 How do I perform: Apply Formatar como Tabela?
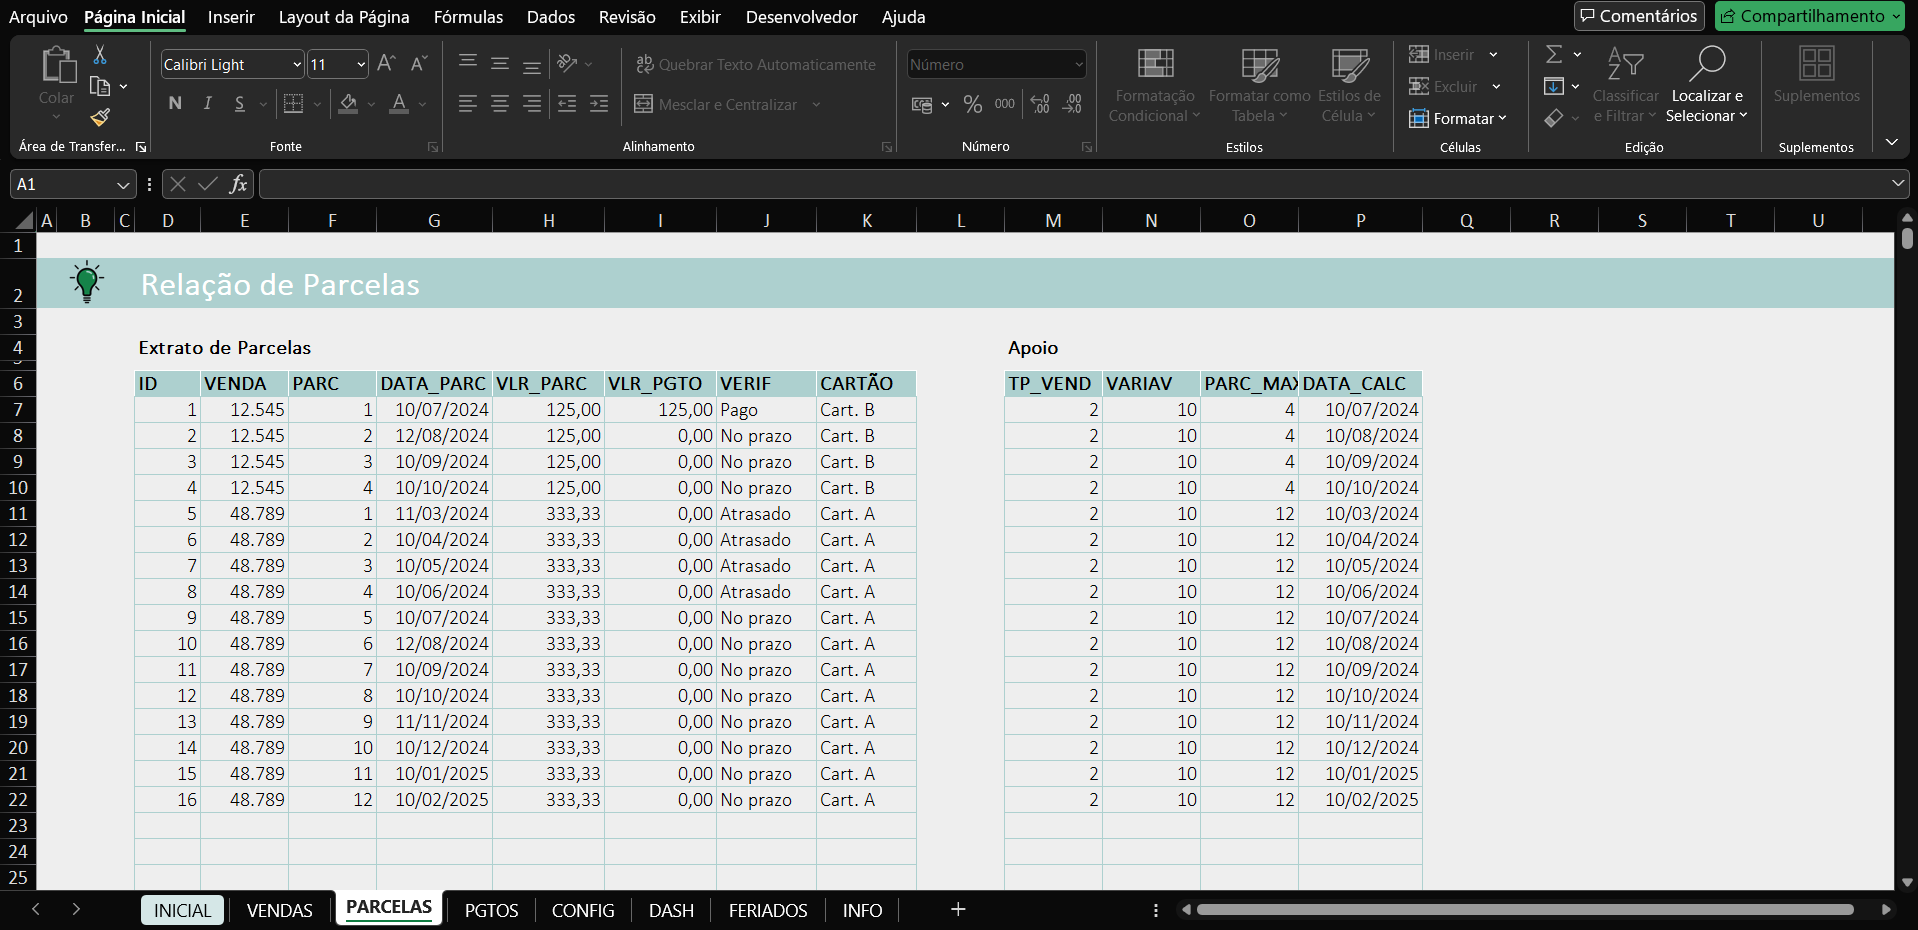[1260, 85]
